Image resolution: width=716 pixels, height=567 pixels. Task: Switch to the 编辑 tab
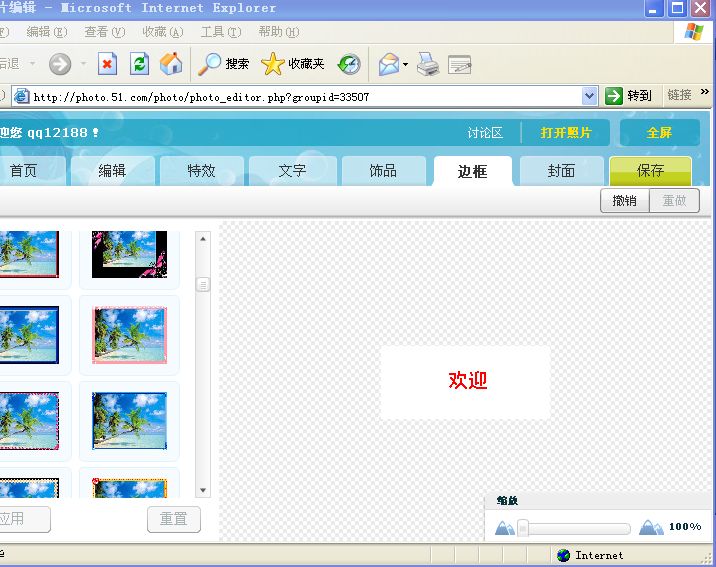coord(112,171)
